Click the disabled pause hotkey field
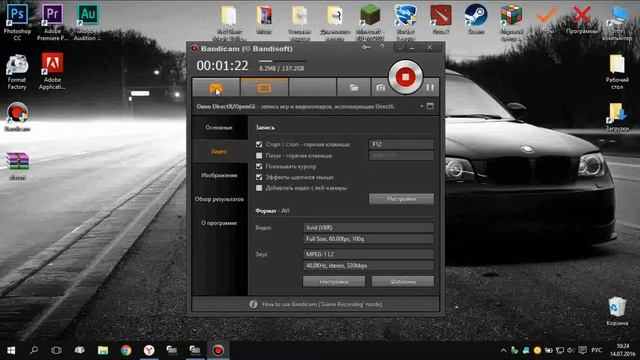640x360 pixels. [401, 156]
